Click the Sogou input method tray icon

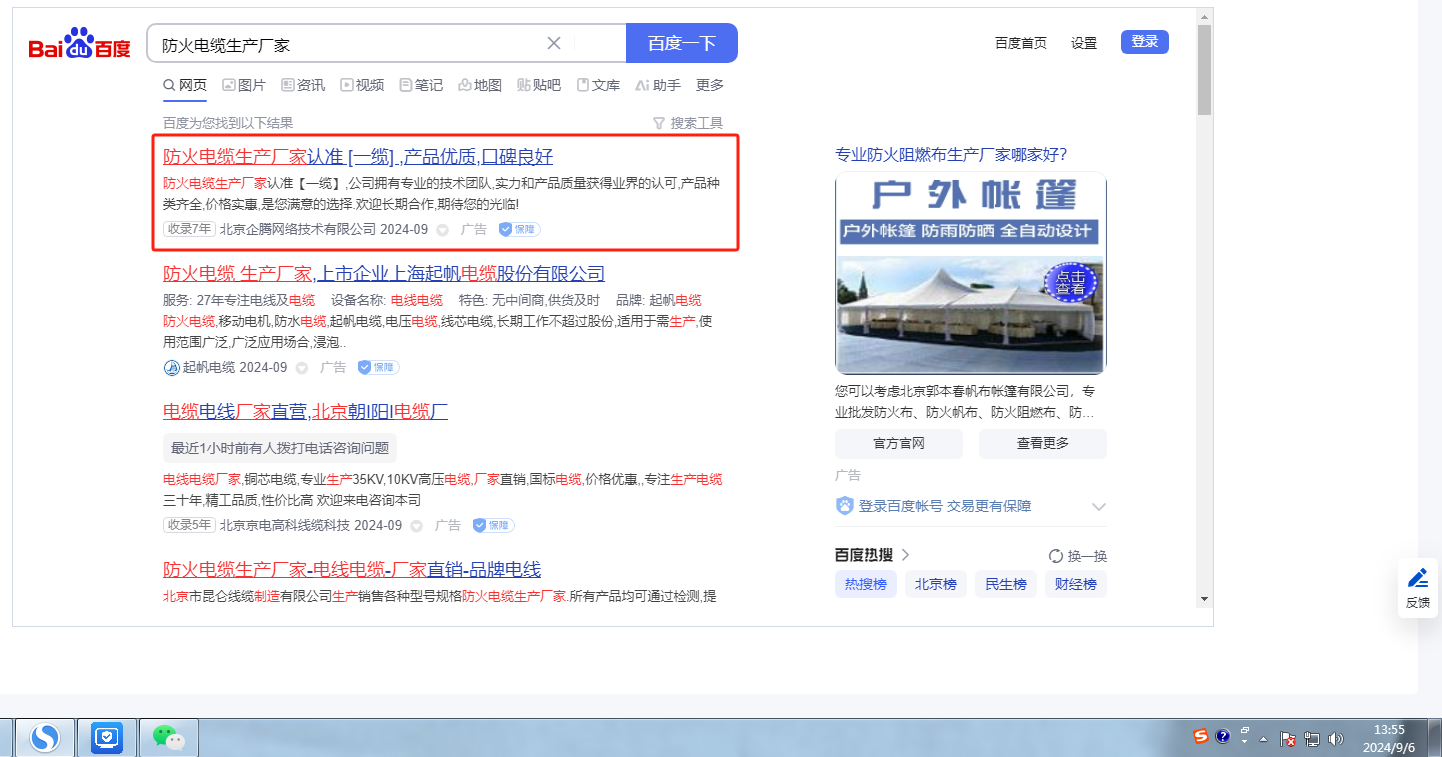(1201, 737)
